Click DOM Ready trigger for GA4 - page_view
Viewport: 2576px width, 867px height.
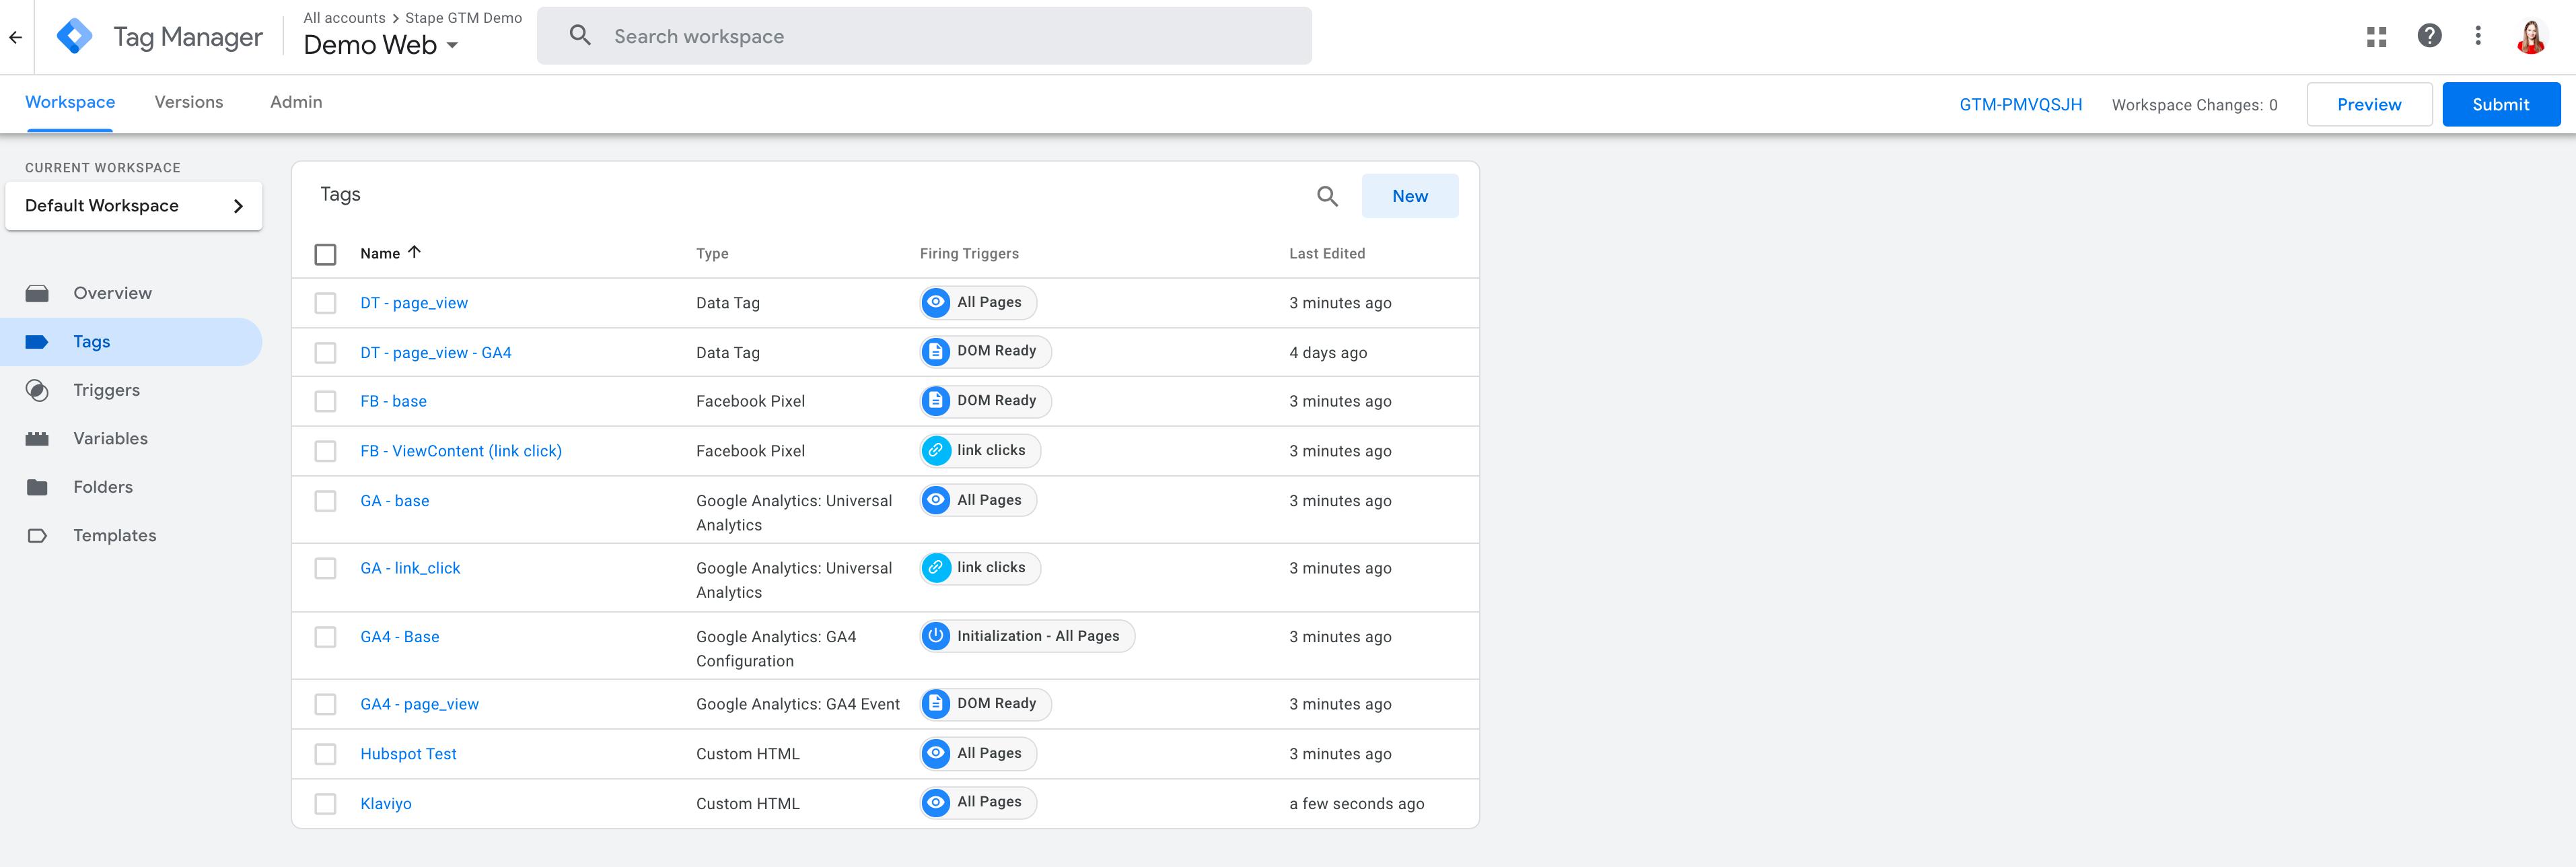pyautogui.click(x=985, y=704)
